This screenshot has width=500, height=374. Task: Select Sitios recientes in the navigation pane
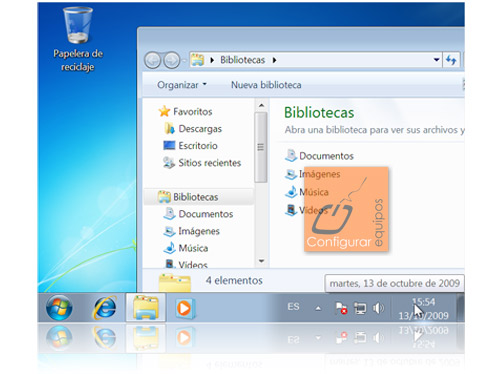(x=209, y=163)
